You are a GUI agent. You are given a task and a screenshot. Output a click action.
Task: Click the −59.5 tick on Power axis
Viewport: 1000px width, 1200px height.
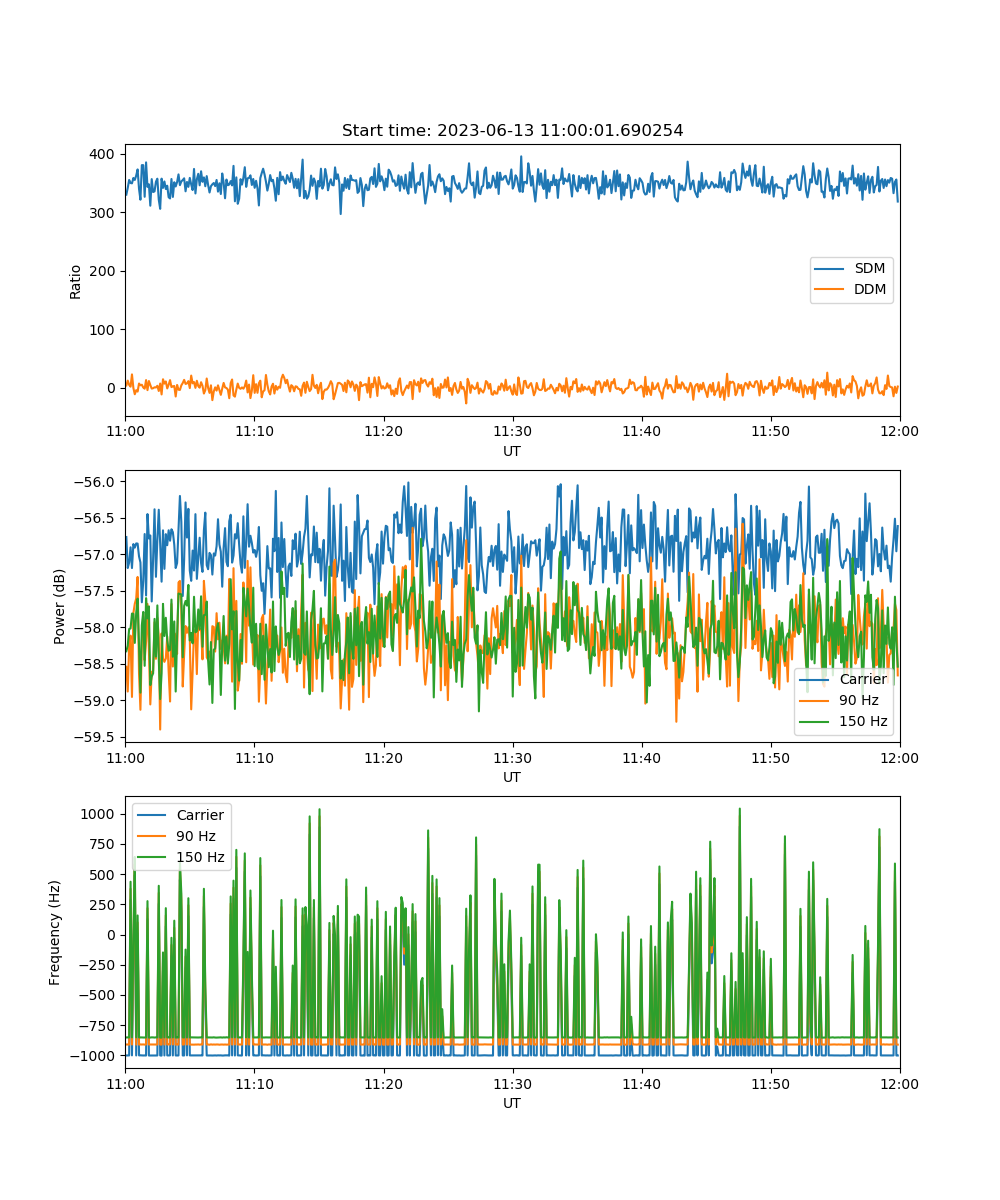97,737
